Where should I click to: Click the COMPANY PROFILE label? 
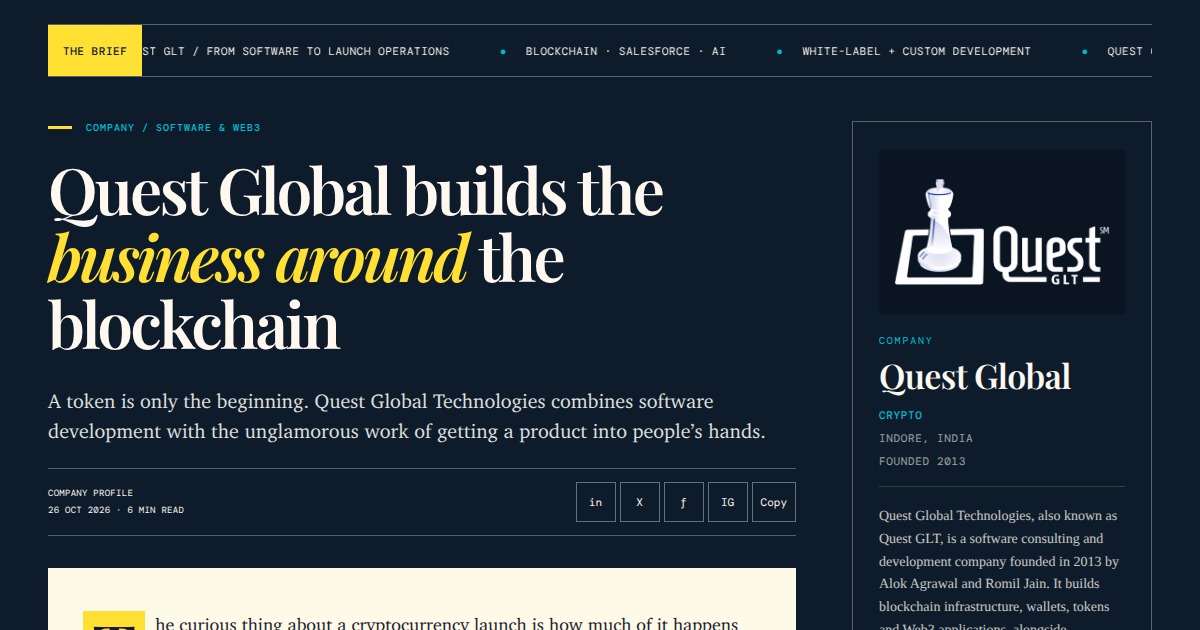pos(90,493)
